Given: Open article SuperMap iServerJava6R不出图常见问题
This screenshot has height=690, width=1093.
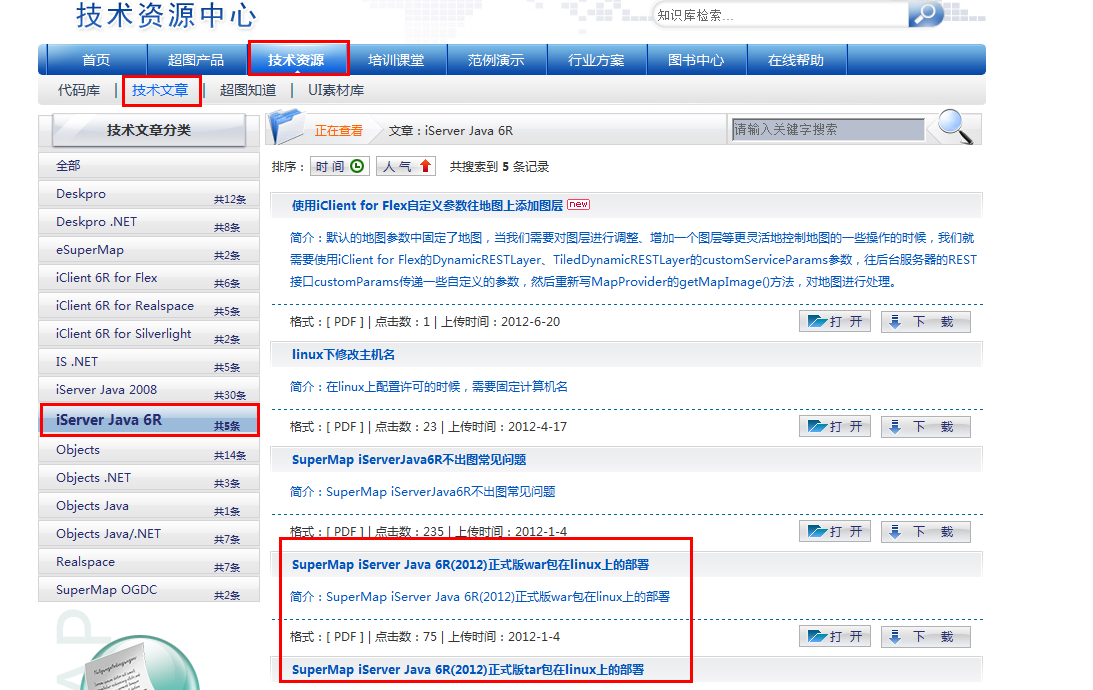Looking at the screenshot, I should [x=409, y=460].
